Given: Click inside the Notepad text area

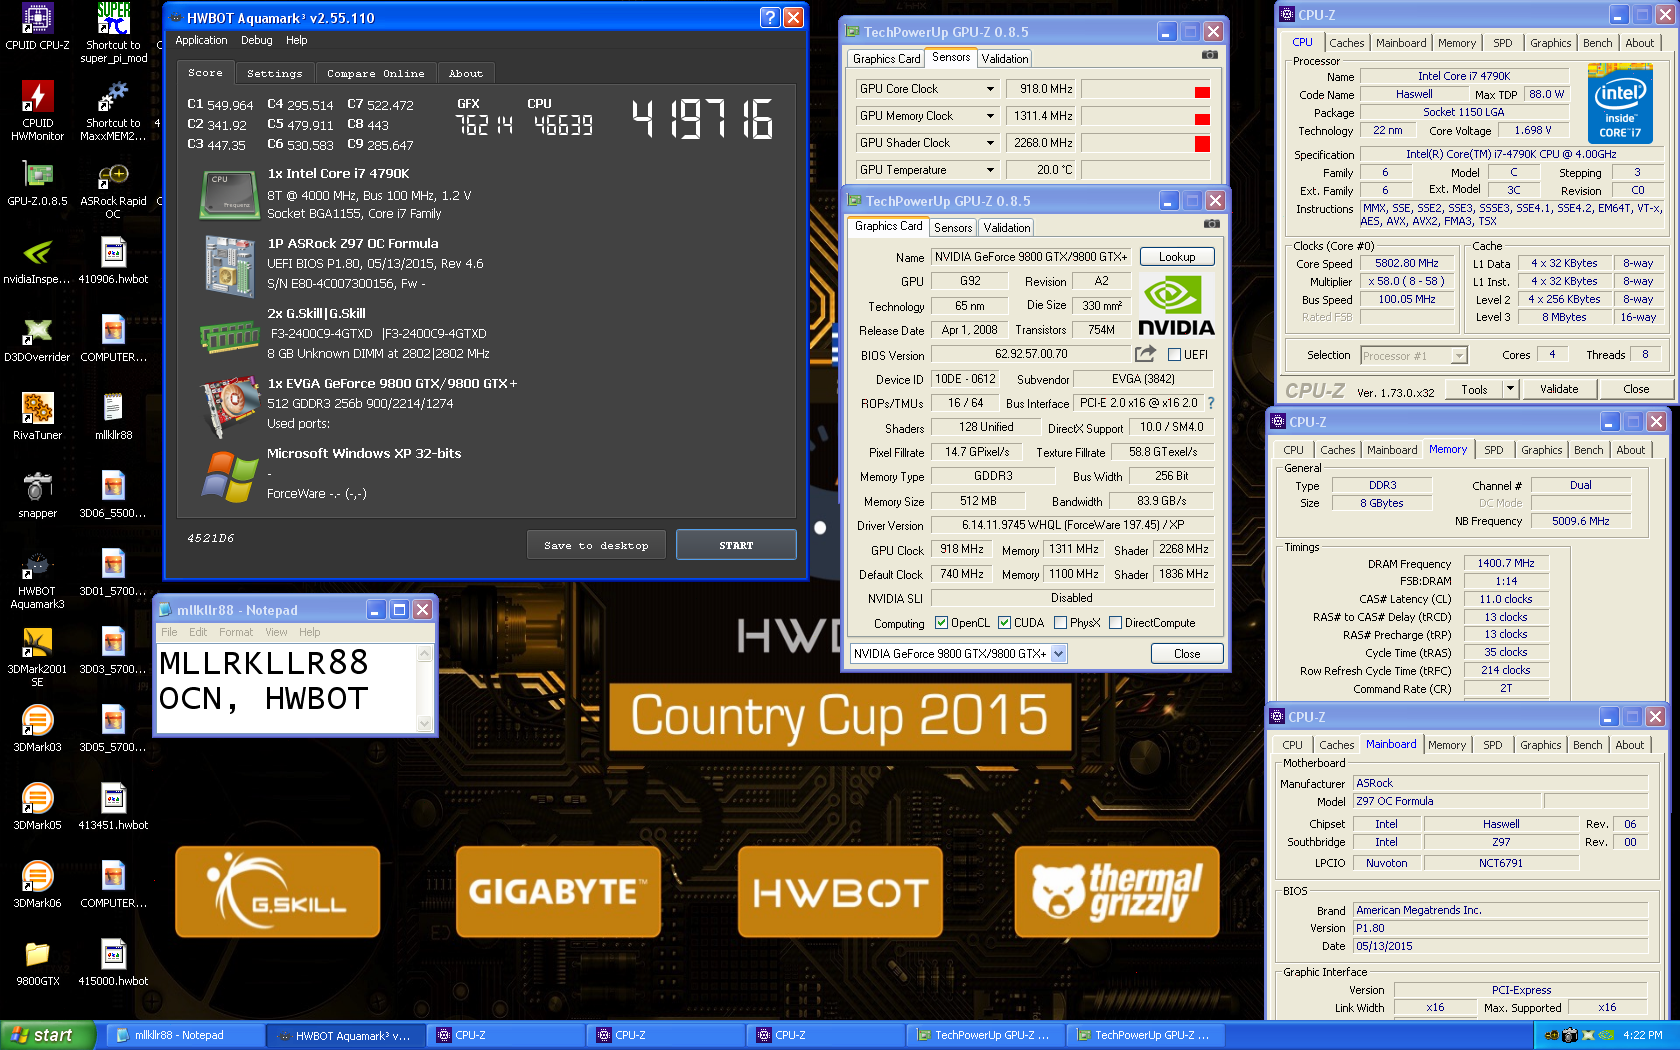Looking at the screenshot, I should point(285,688).
